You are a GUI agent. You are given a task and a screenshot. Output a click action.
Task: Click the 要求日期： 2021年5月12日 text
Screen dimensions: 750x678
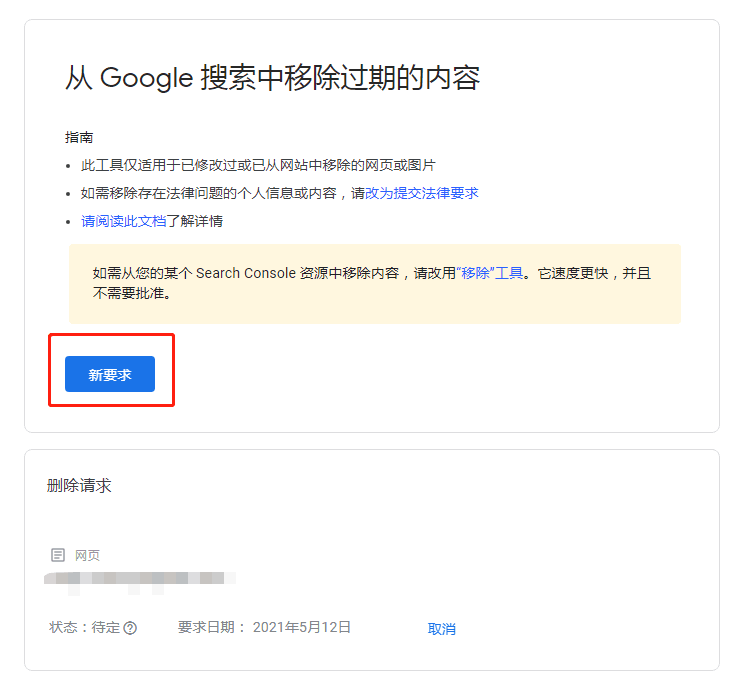click(x=264, y=627)
